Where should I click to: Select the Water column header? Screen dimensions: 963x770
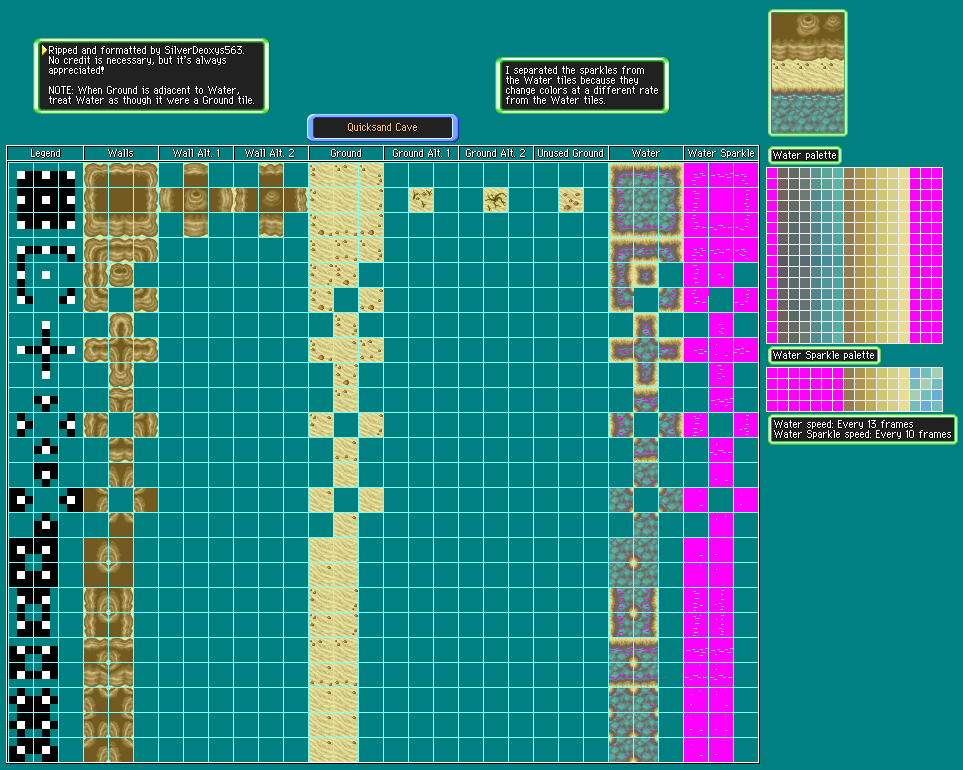click(646, 153)
